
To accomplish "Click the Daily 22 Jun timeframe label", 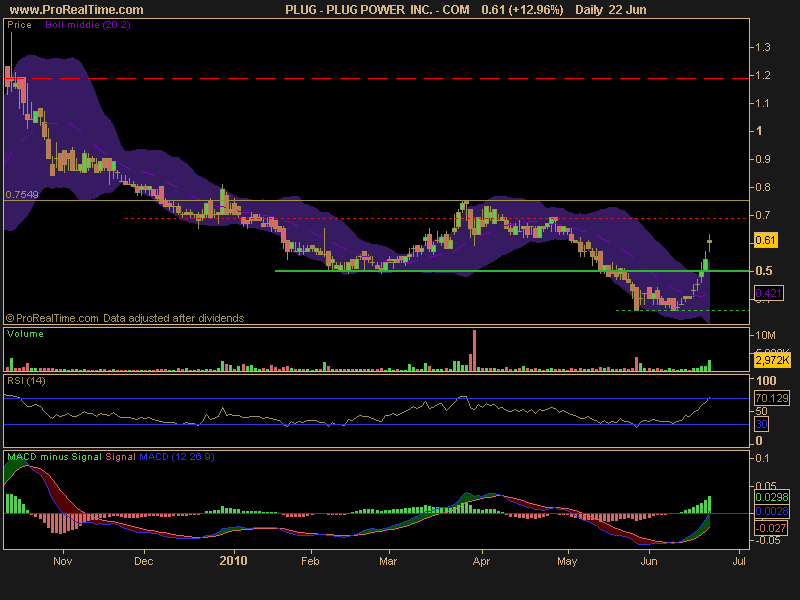I will [610, 10].
